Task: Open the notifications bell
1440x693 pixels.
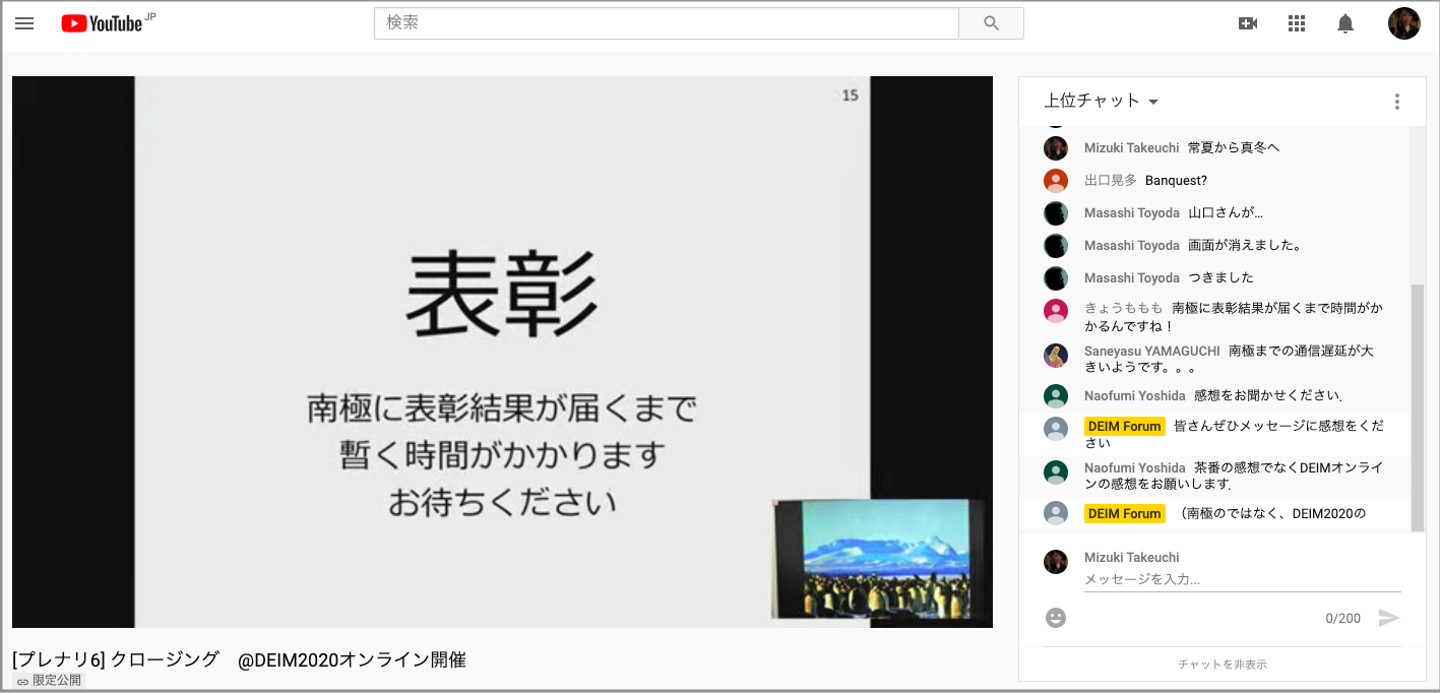Action: tap(1346, 23)
